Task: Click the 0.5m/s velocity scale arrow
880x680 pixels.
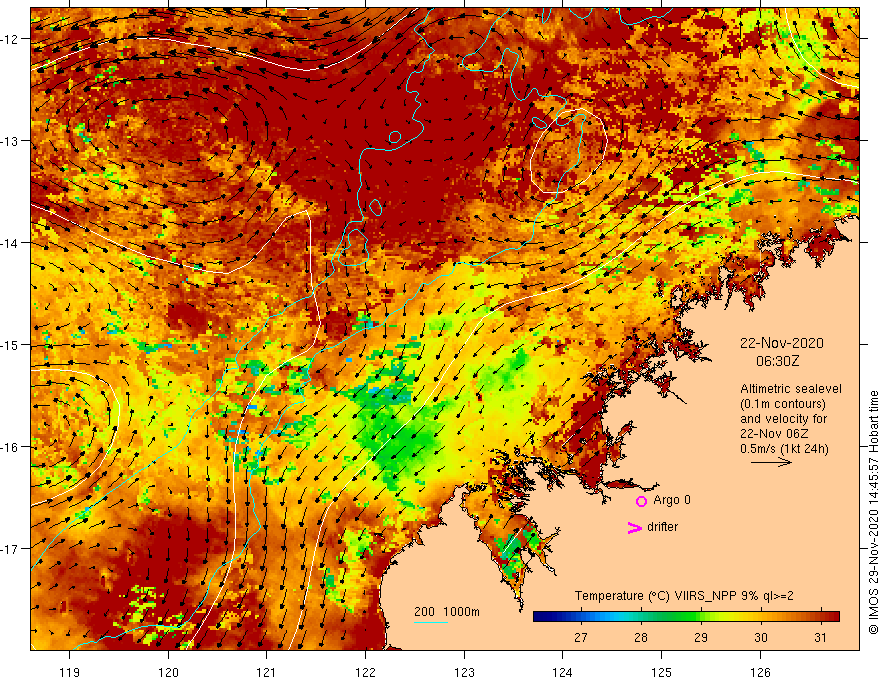Action: click(x=771, y=462)
